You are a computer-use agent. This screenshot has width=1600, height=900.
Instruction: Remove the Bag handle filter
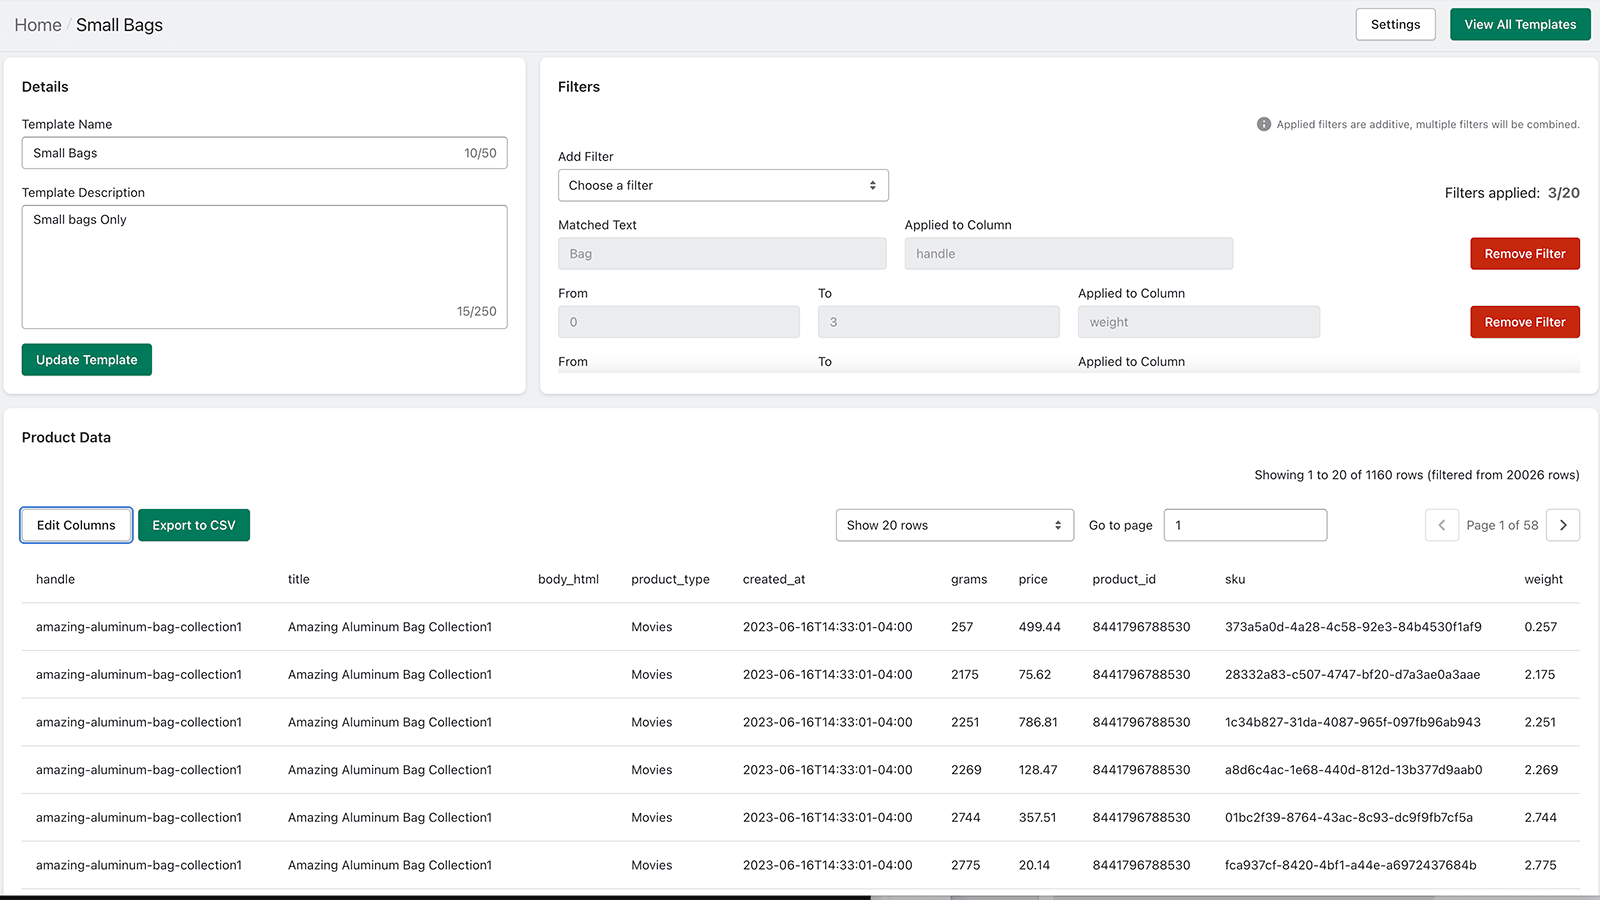[1524, 253]
